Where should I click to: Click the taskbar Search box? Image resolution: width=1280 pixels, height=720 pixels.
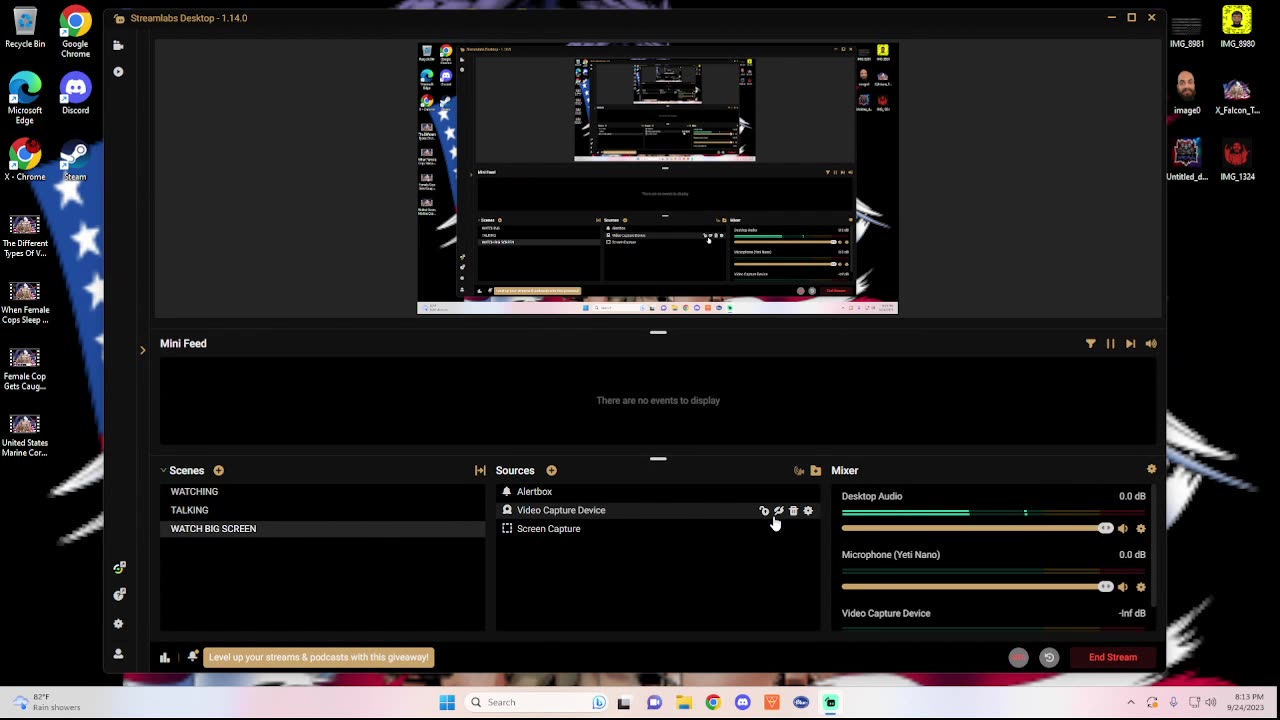pyautogui.click(x=538, y=702)
